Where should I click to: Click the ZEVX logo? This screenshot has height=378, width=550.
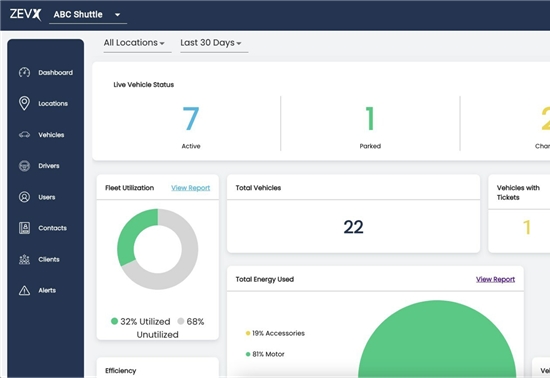pyautogui.click(x=25, y=14)
